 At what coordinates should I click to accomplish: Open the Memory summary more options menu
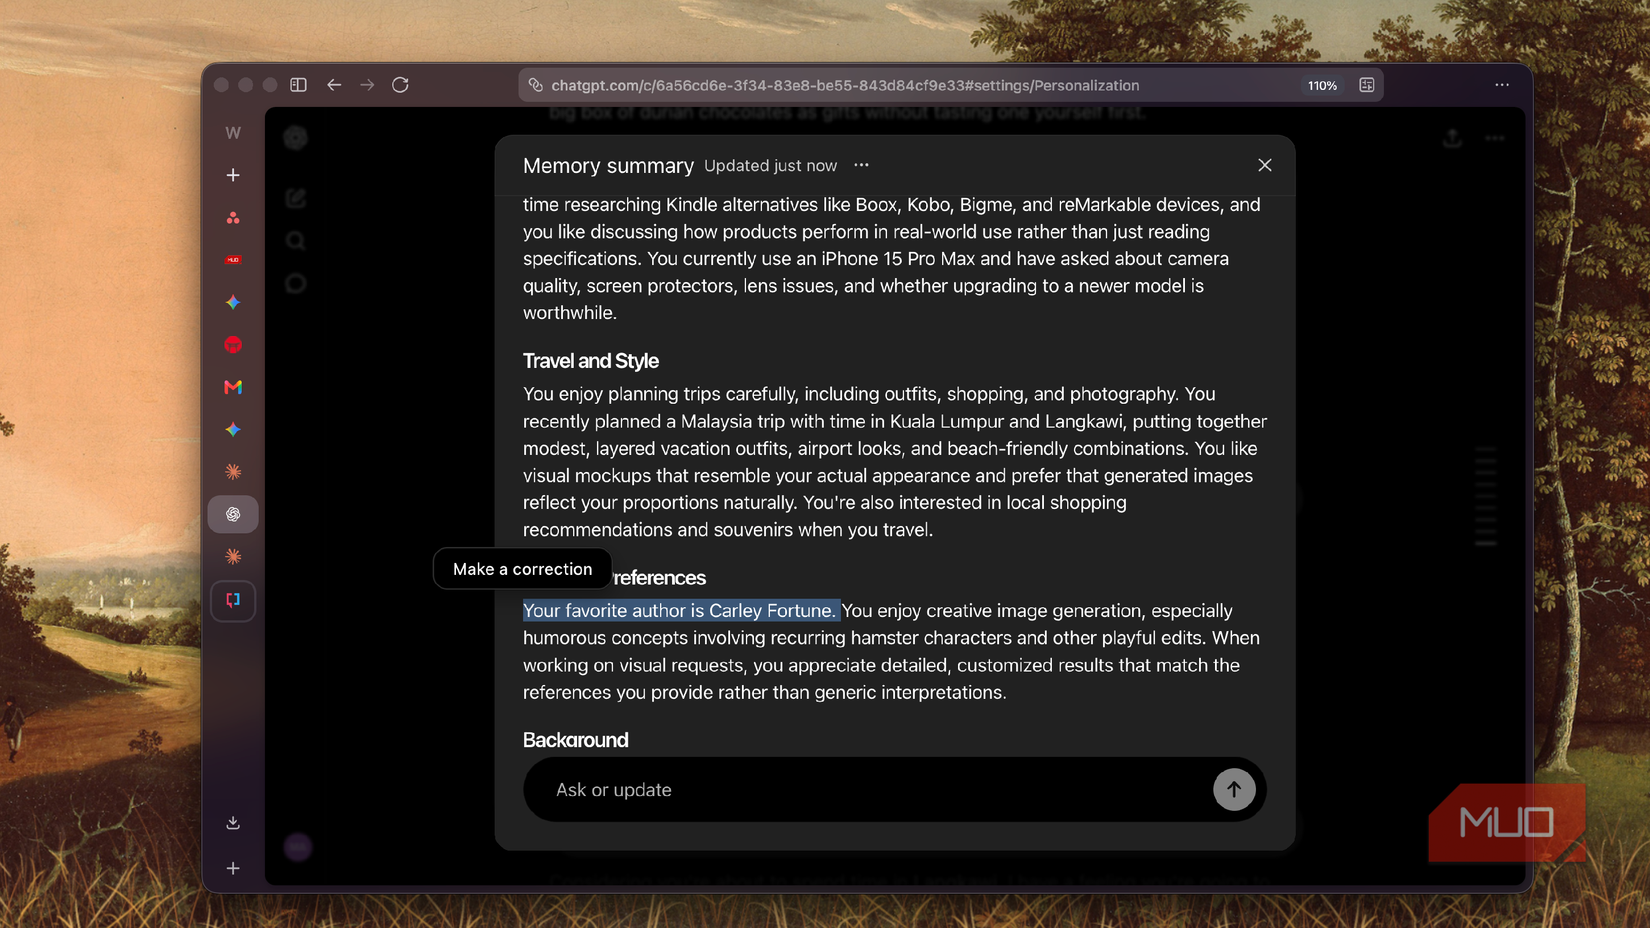(x=861, y=165)
